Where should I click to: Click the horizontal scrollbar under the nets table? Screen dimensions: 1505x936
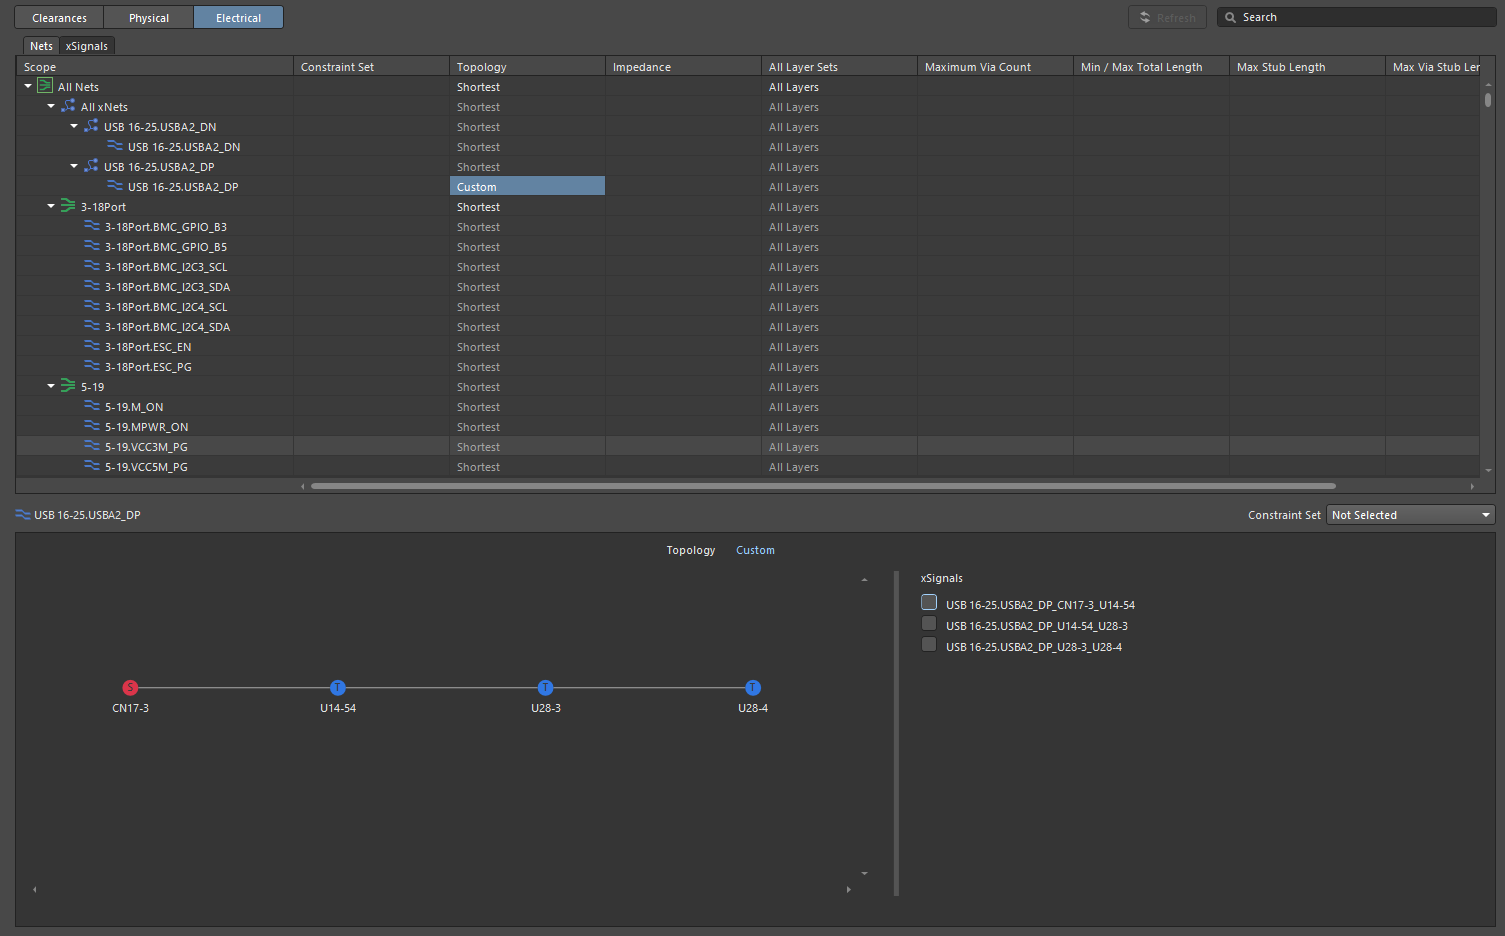(x=822, y=486)
